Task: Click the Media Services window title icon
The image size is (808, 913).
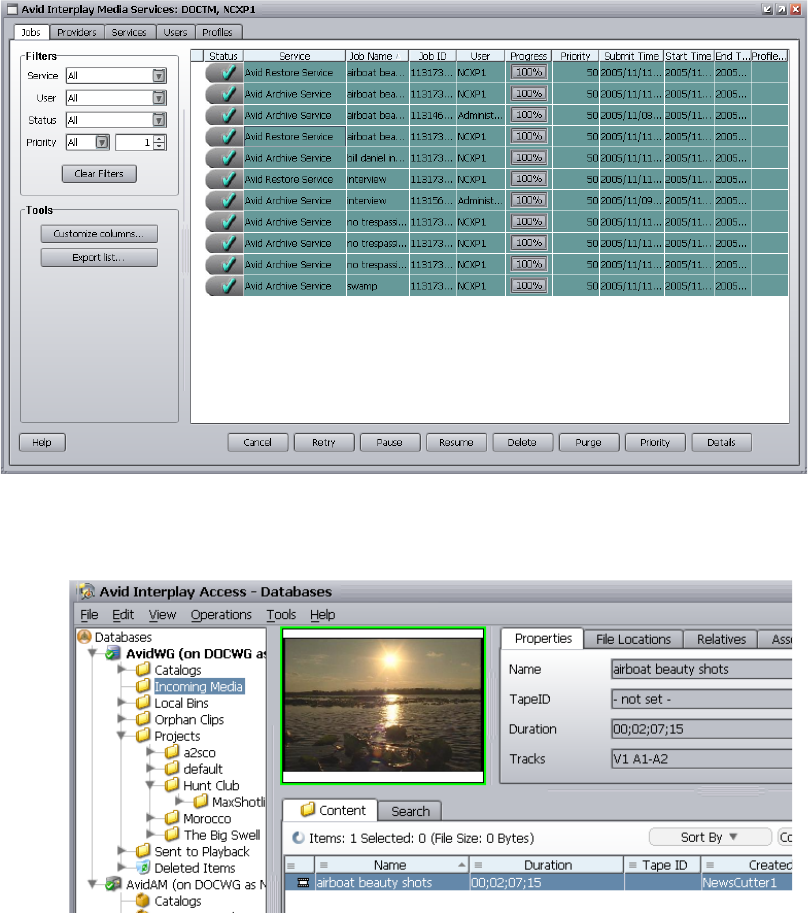Action: [x=12, y=9]
